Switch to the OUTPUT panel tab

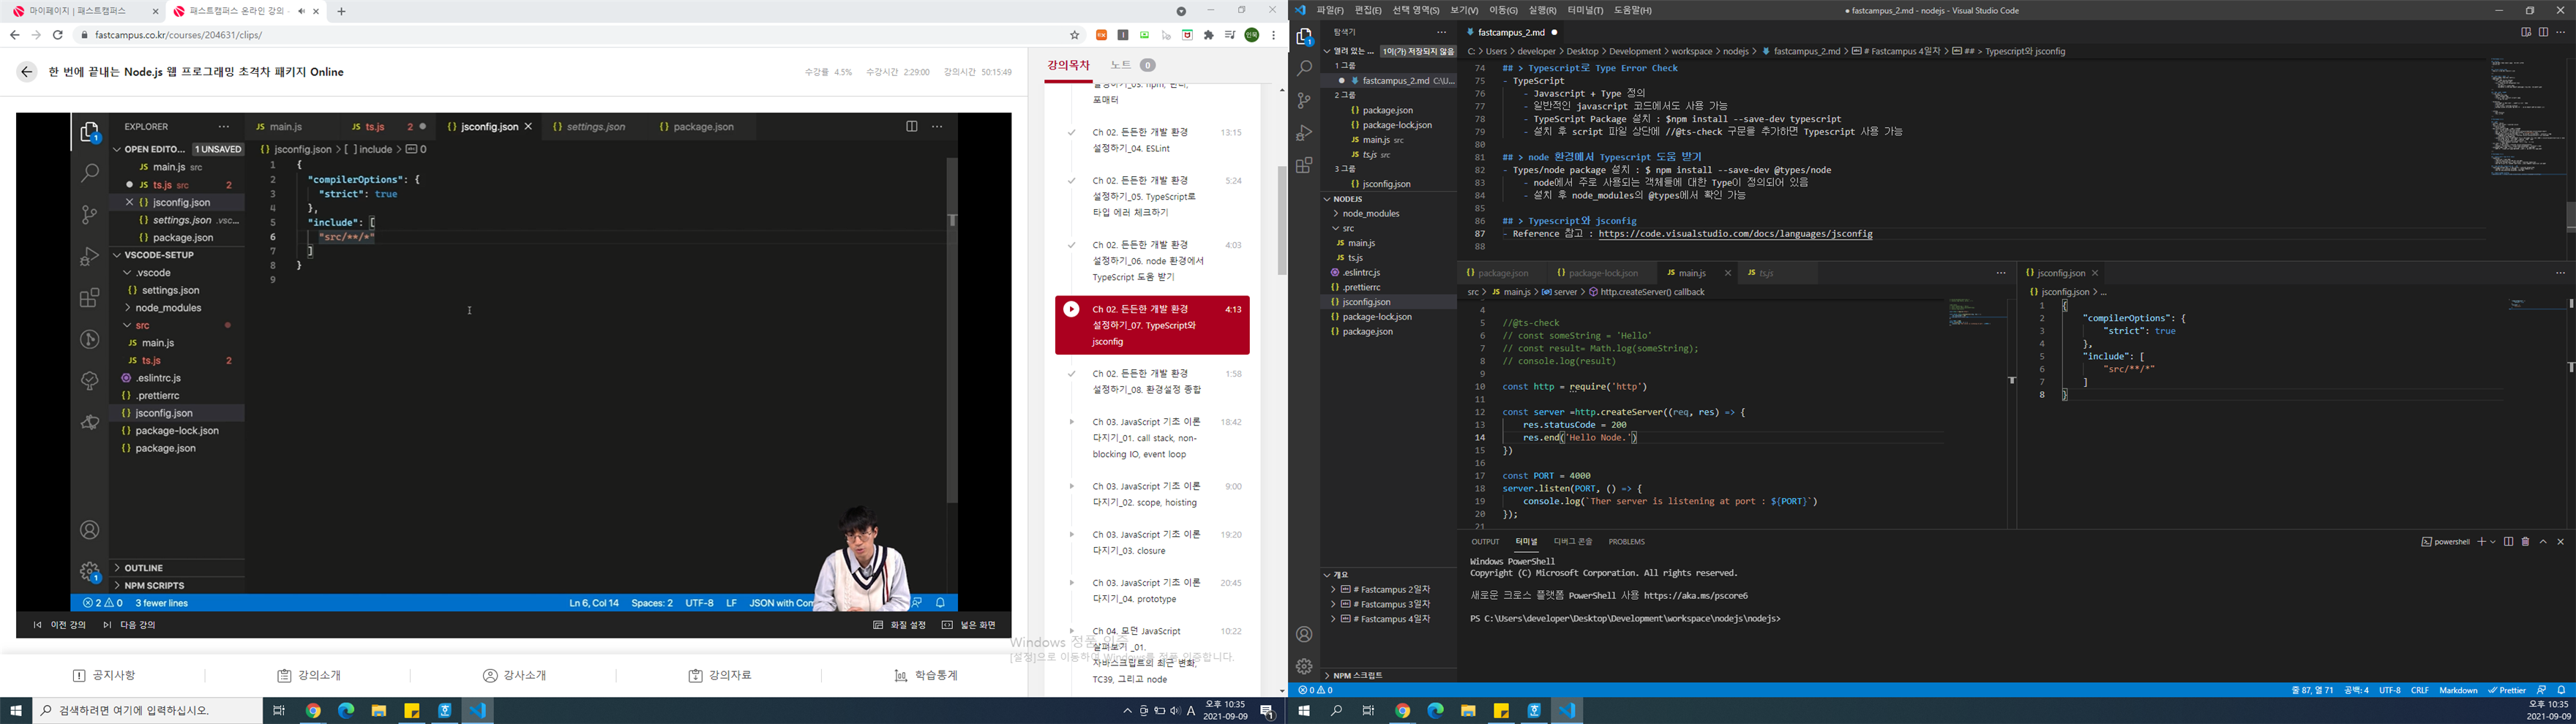pyautogui.click(x=1485, y=542)
